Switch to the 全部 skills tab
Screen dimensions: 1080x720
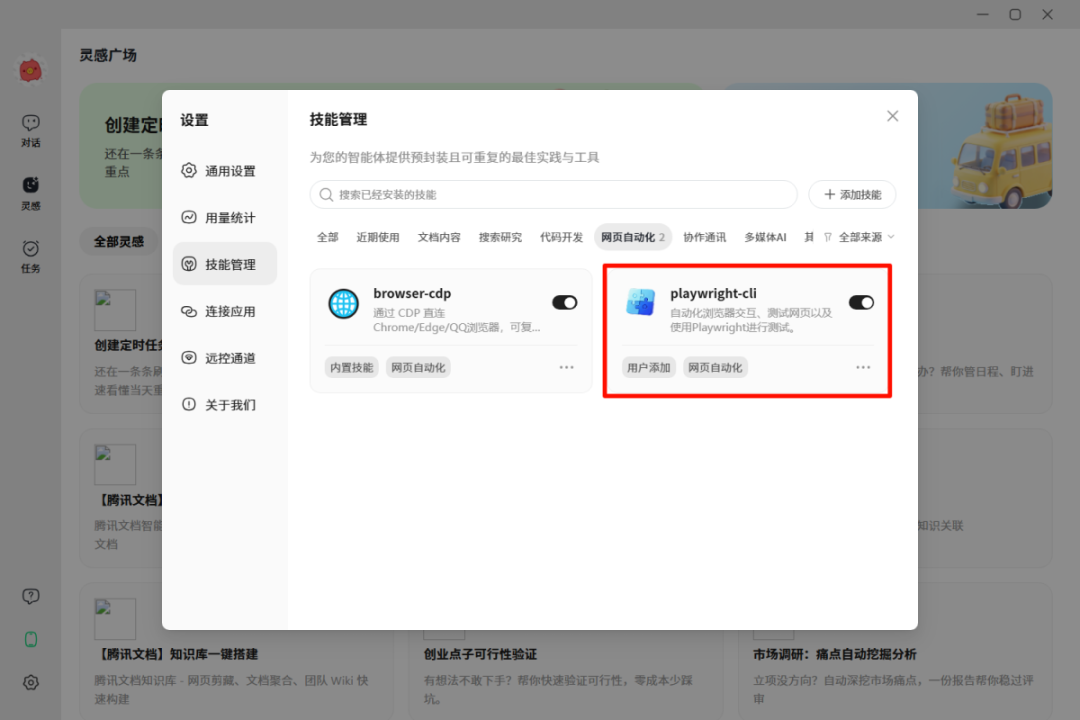pyautogui.click(x=327, y=237)
